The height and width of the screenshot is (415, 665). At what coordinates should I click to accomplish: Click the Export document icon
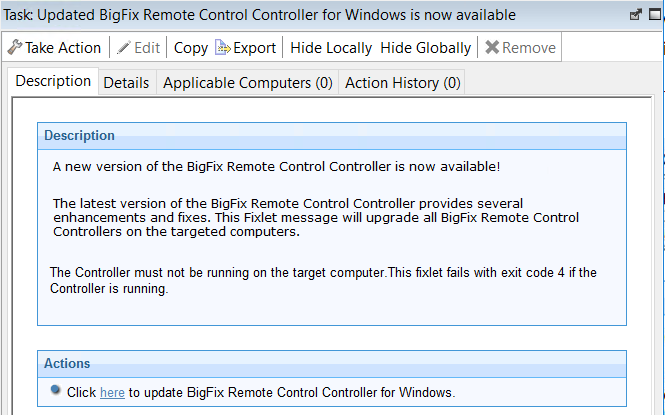click(x=222, y=48)
